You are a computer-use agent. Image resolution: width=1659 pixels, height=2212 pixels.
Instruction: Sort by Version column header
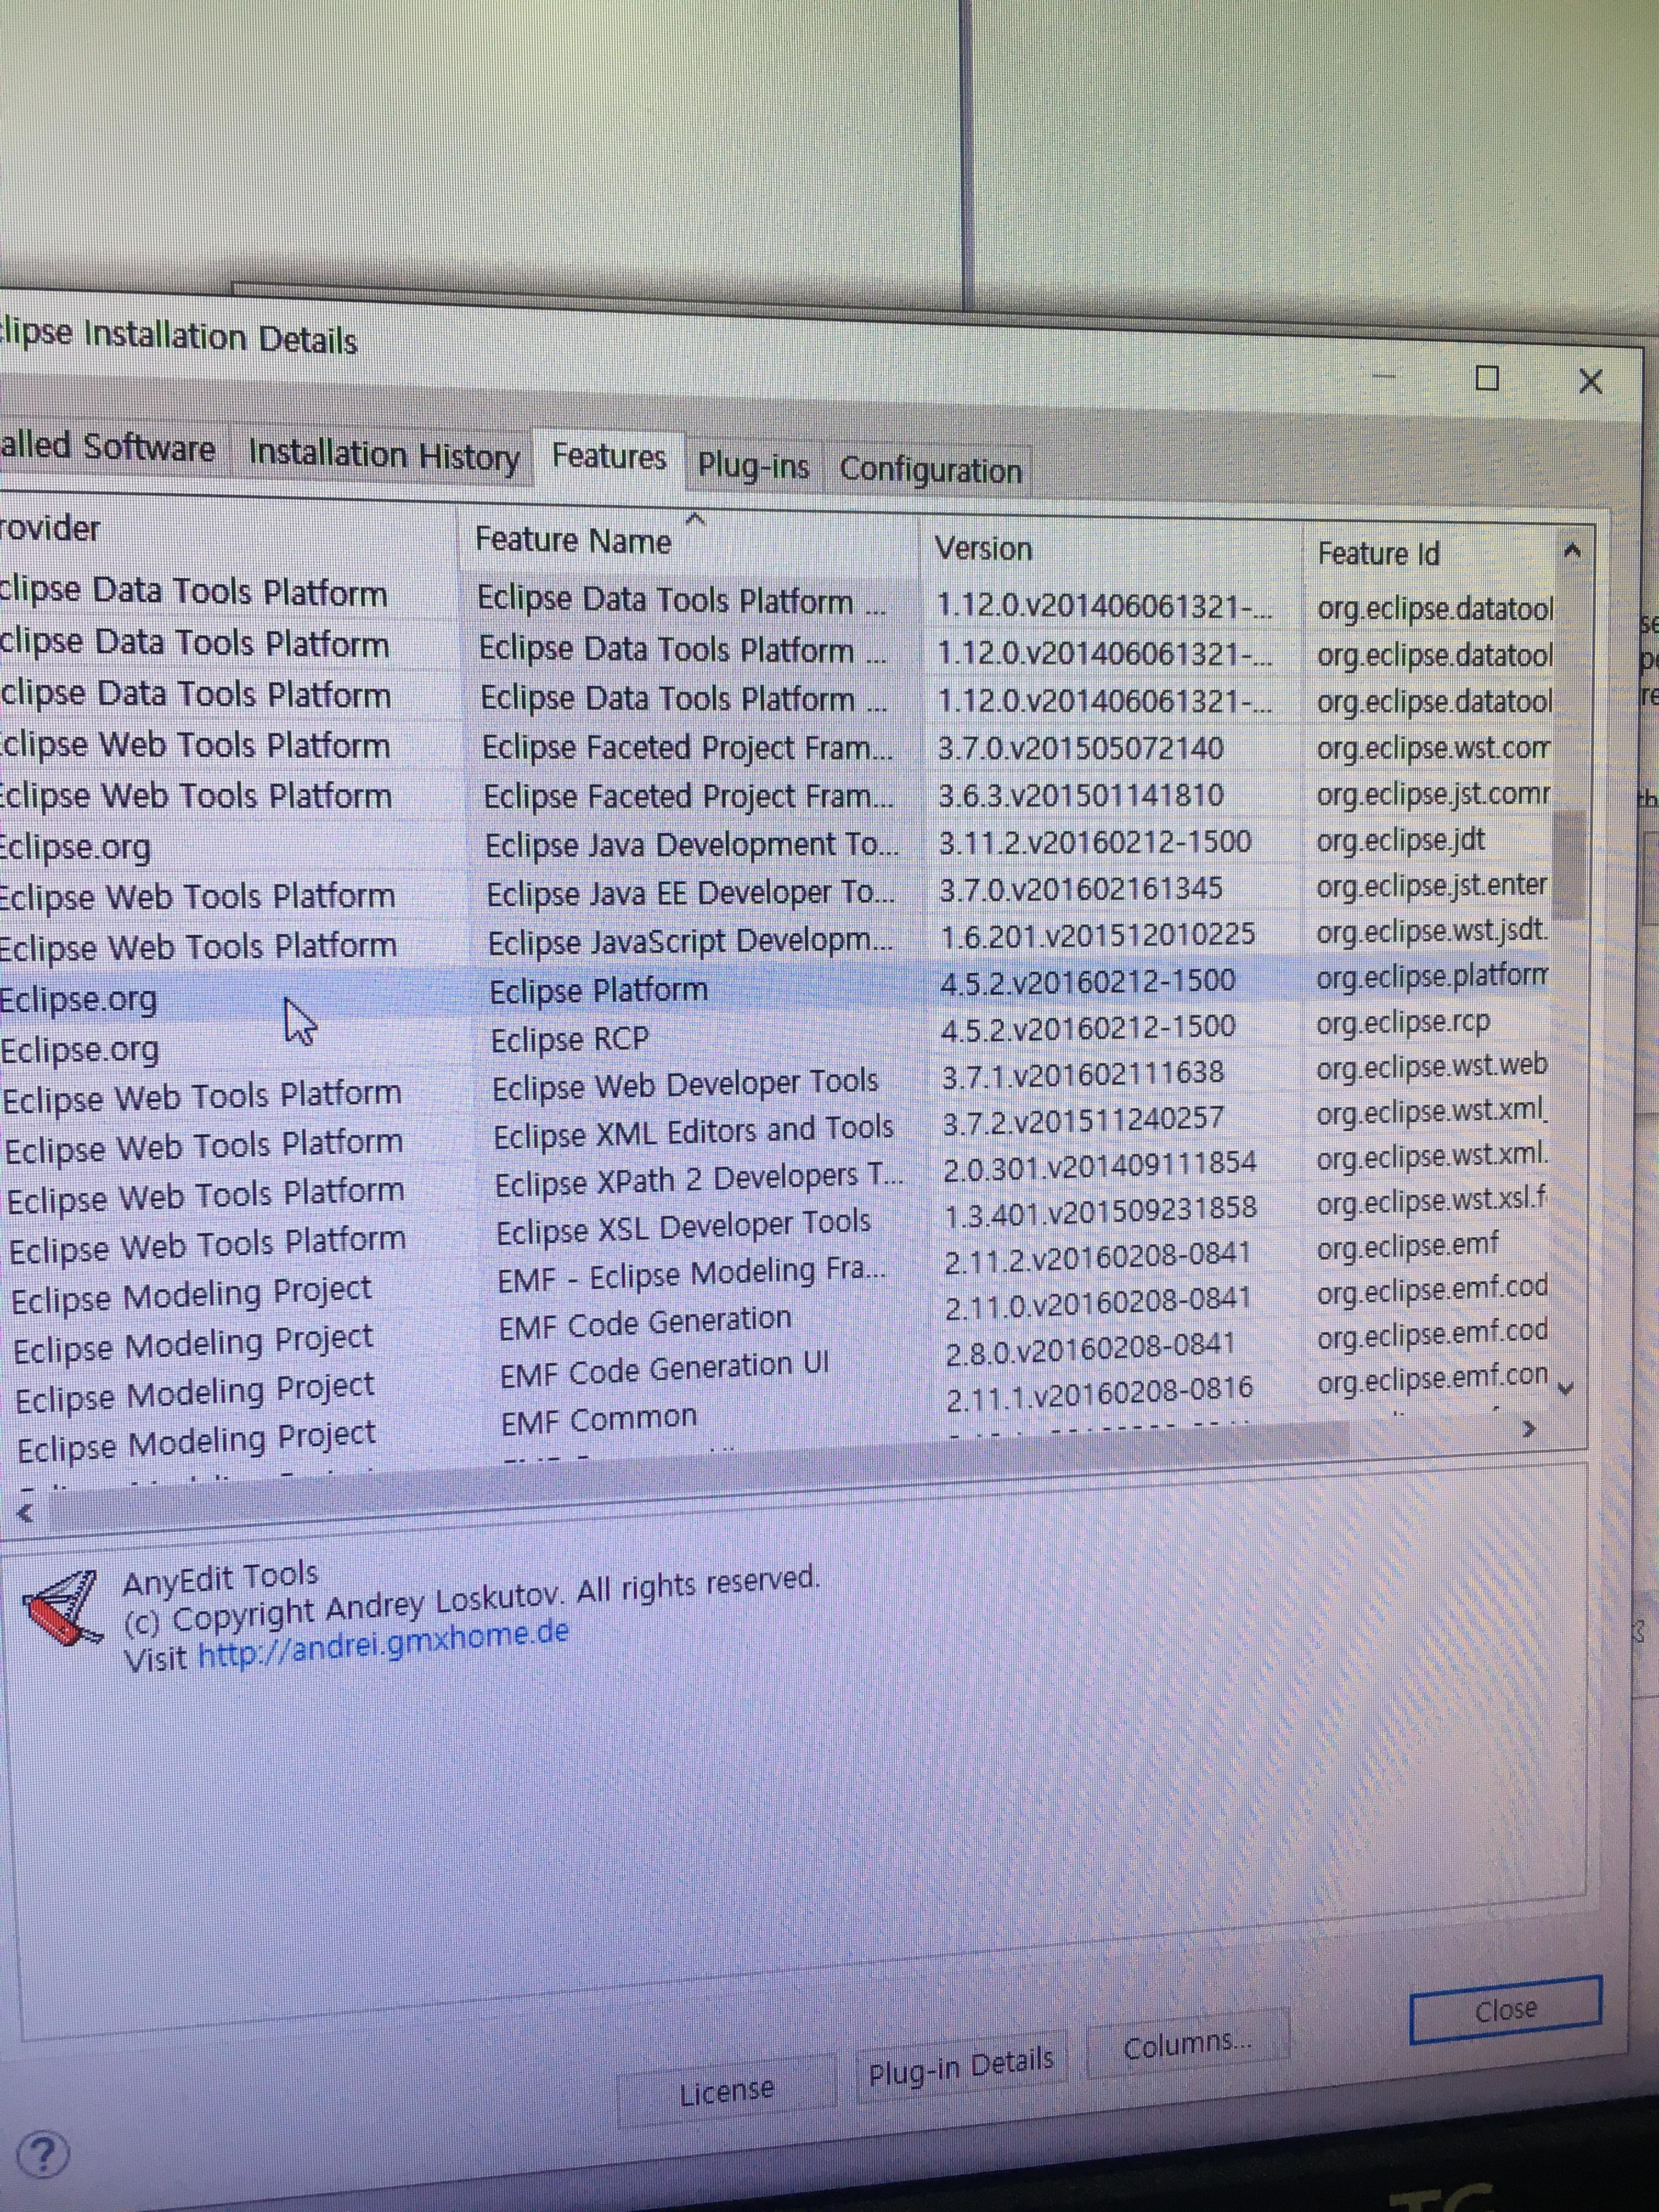pyautogui.click(x=983, y=549)
